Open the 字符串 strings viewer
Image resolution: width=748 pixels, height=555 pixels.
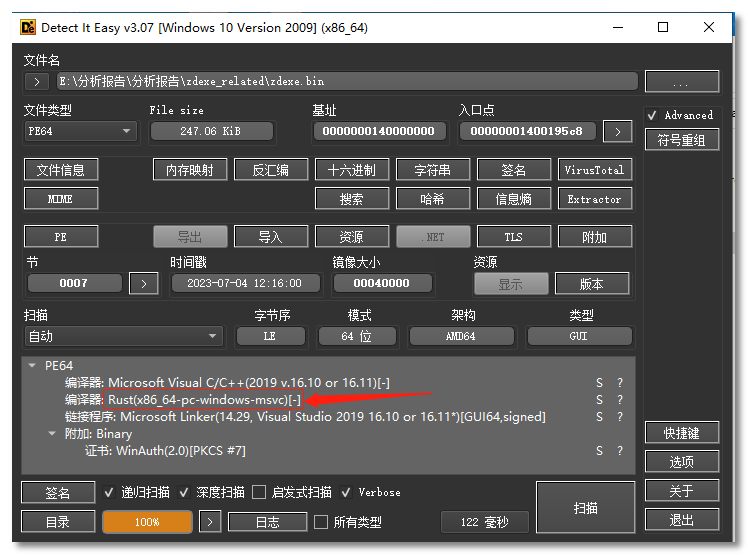pyautogui.click(x=433, y=170)
